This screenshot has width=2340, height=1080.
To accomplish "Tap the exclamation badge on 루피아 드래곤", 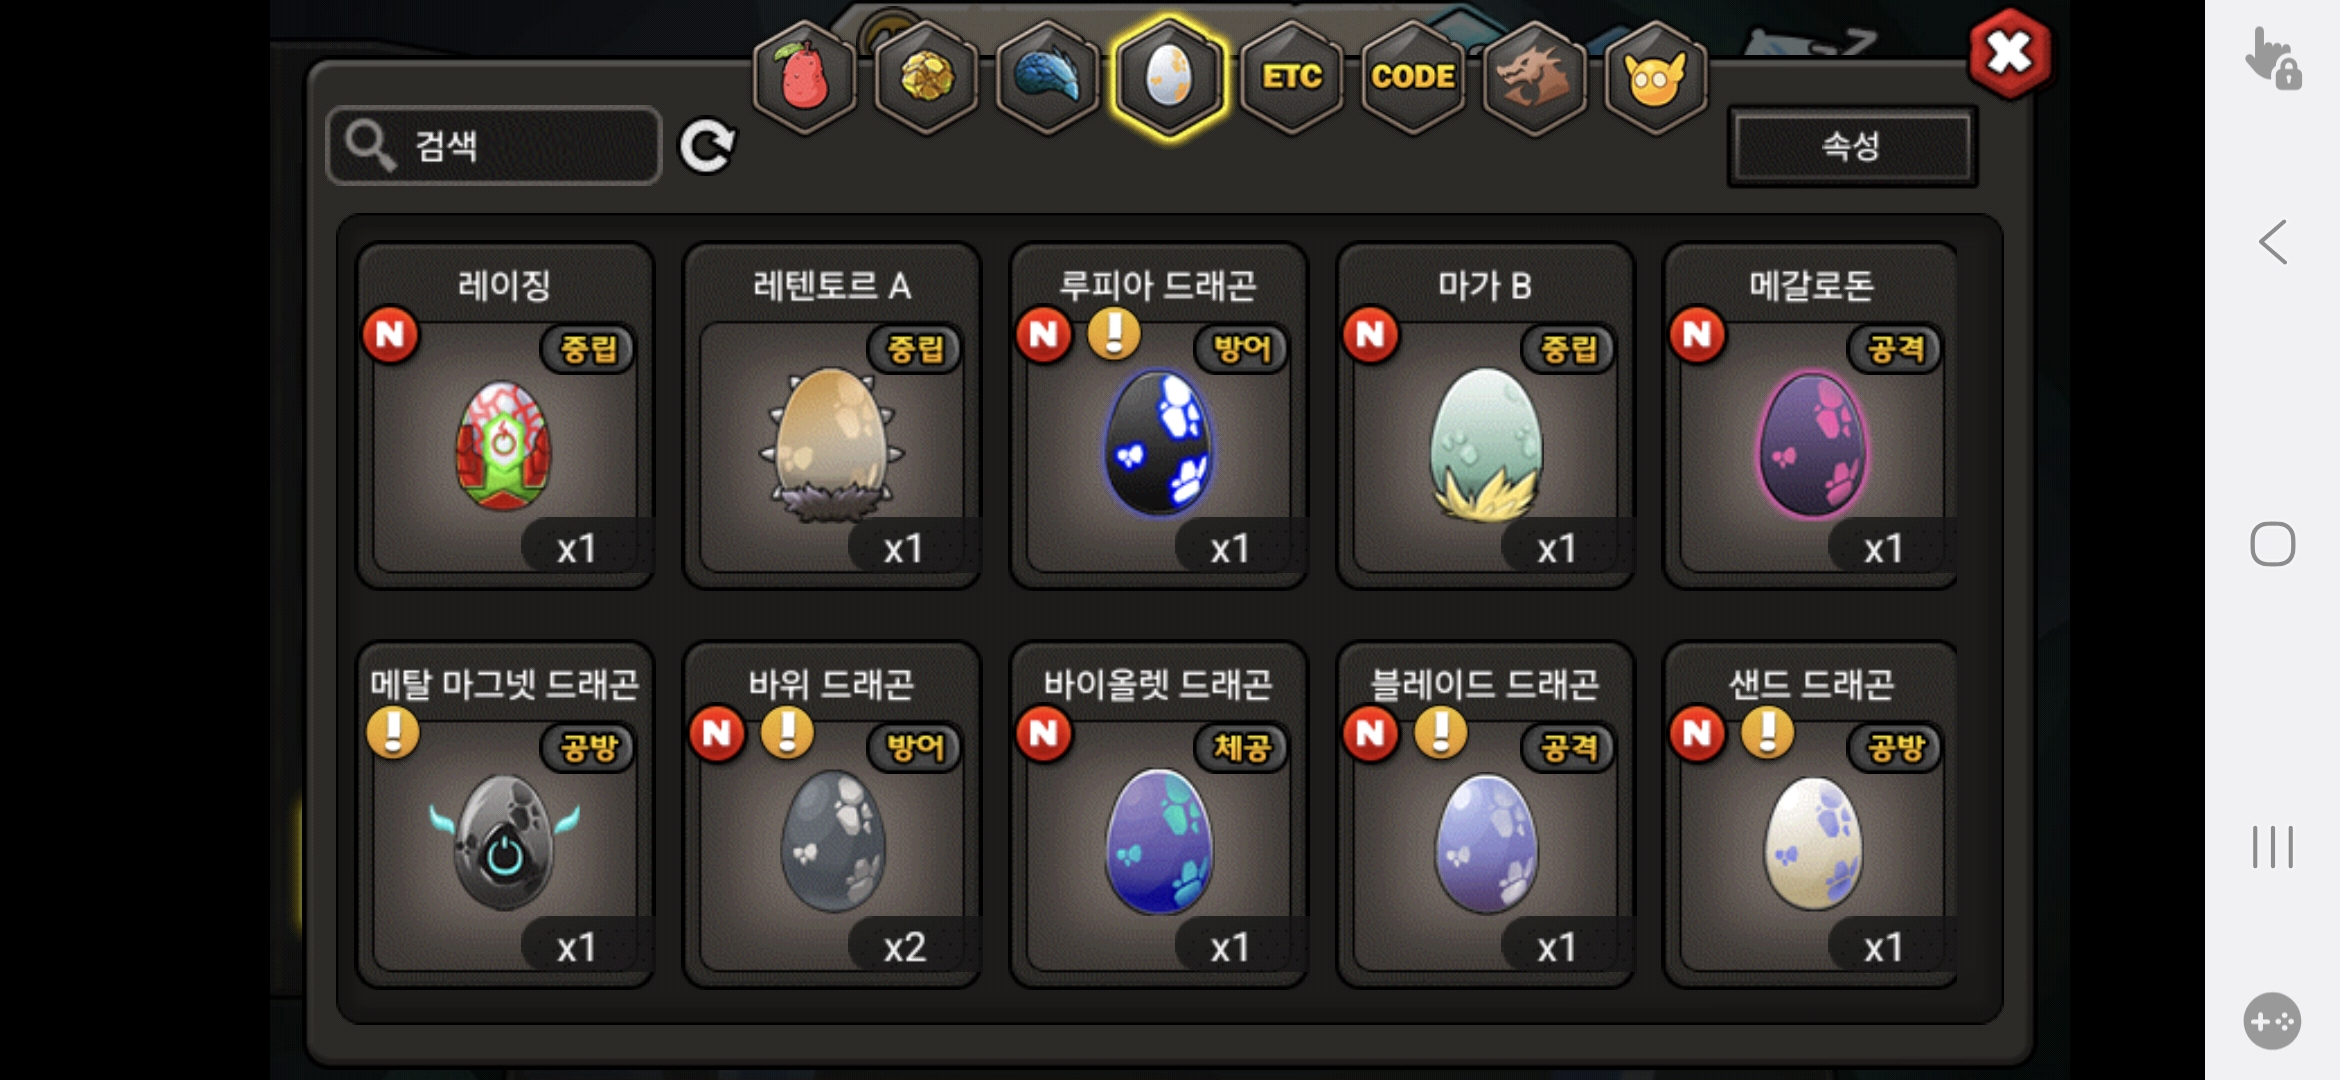I will (x=1114, y=333).
